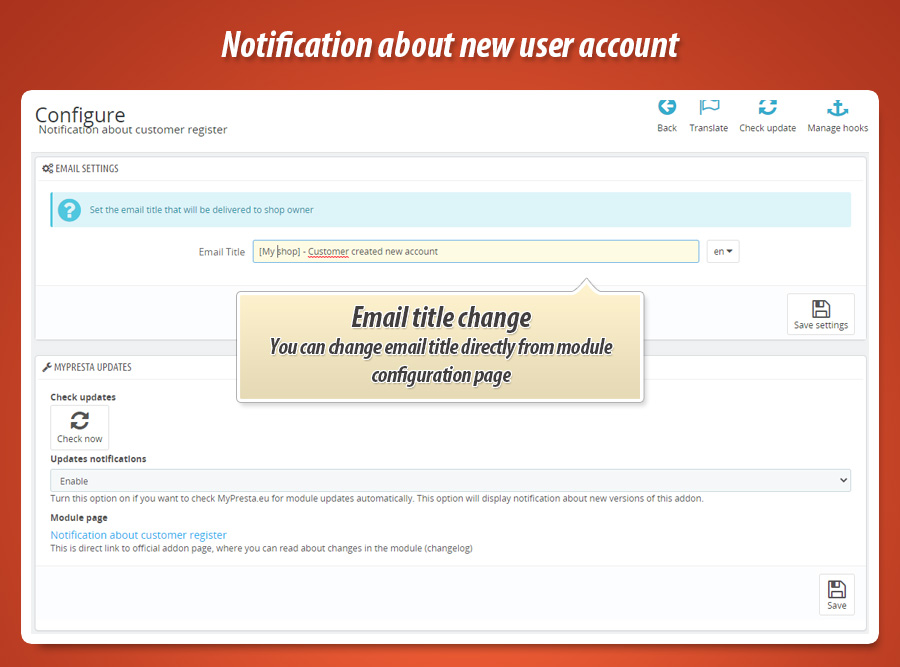
Task: Expand the language selector chevron
Action: (729, 251)
